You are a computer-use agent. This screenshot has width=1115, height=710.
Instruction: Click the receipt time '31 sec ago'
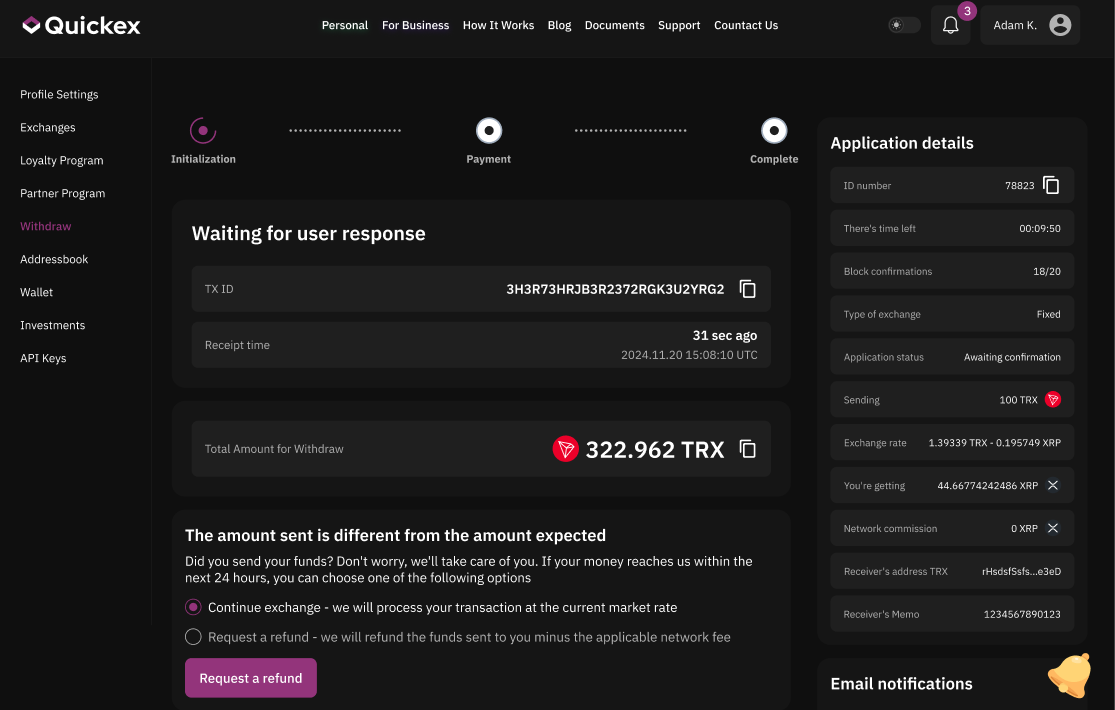pos(725,336)
